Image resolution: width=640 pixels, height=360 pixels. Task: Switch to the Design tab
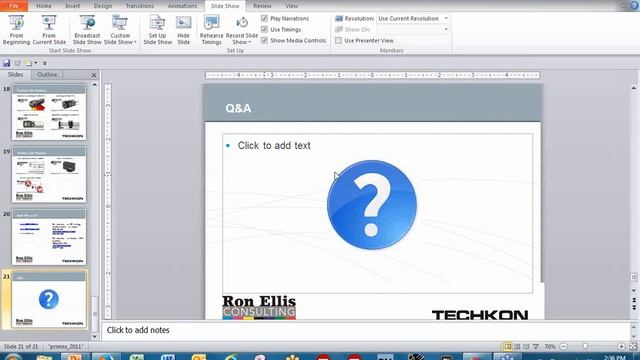pos(102,6)
